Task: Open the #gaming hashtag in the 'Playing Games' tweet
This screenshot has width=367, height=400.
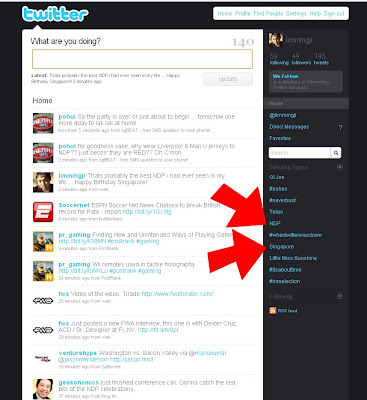Action: click(x=148, y=241)
